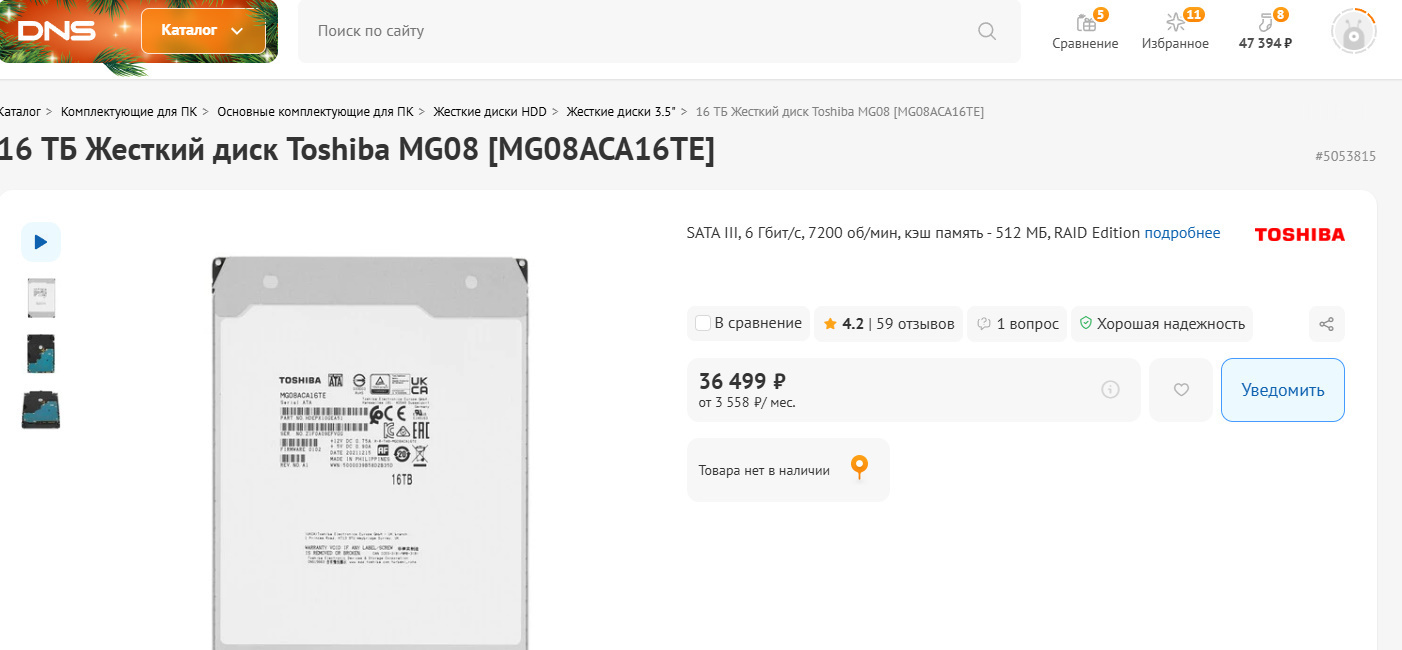Open the Сравнение comparison list
The width and height of the screenshot is (1402, 650).
[x=1085, y=32]
